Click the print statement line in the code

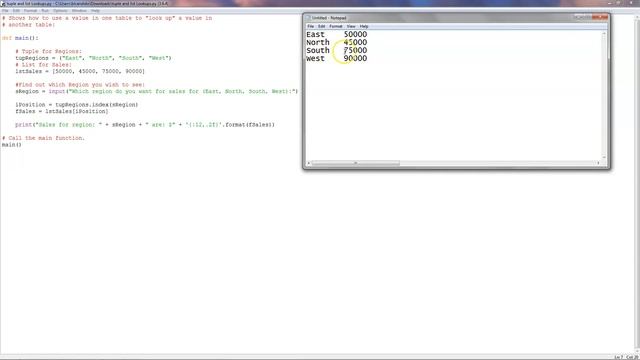point(145,125)
